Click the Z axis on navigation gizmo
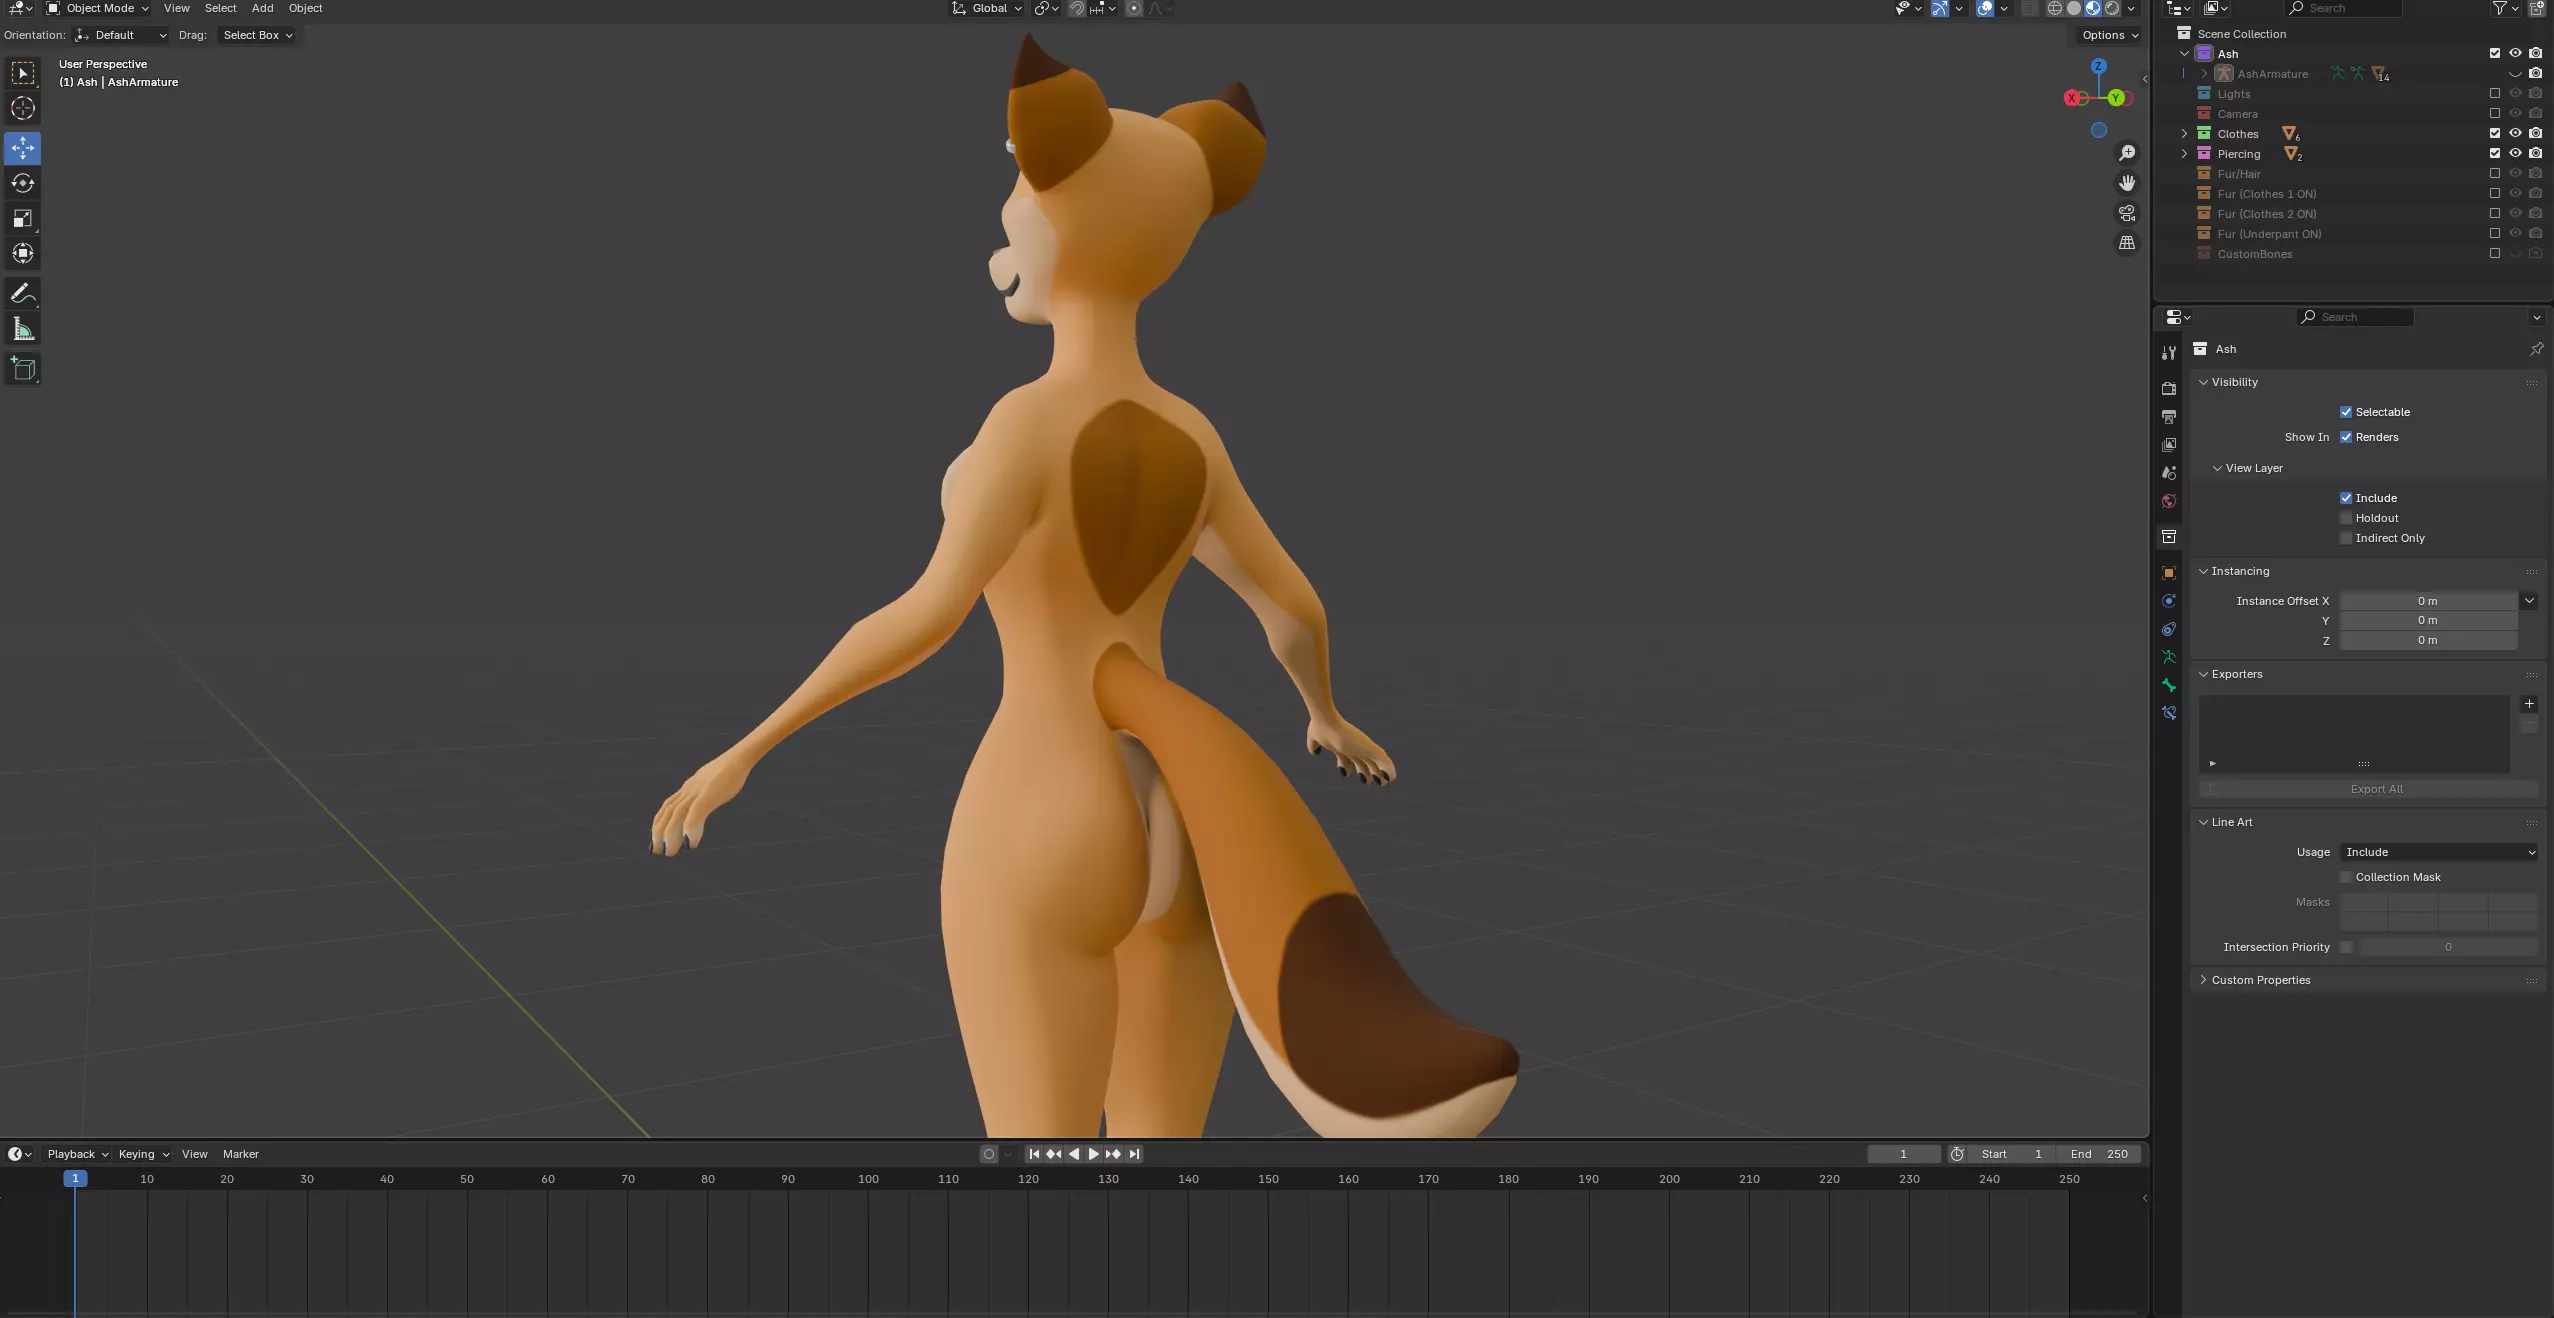The image size is (2554, 1318). (x=2098, y=66)
